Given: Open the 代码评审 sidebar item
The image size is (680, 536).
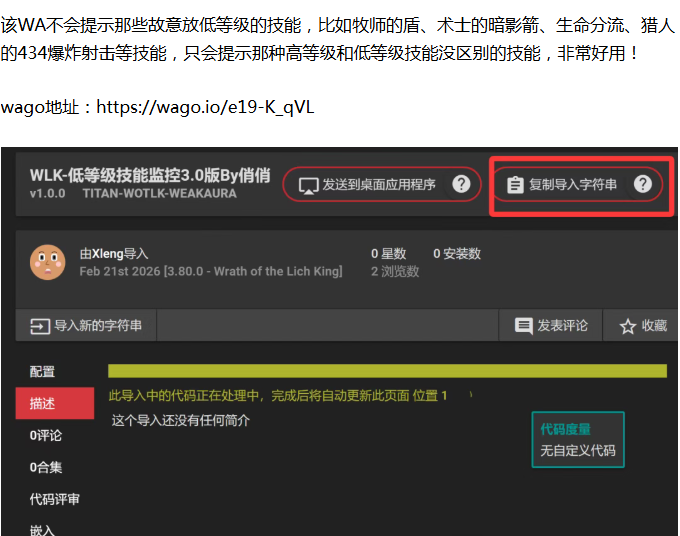Looking at the screenshot, I should (54, 499).
